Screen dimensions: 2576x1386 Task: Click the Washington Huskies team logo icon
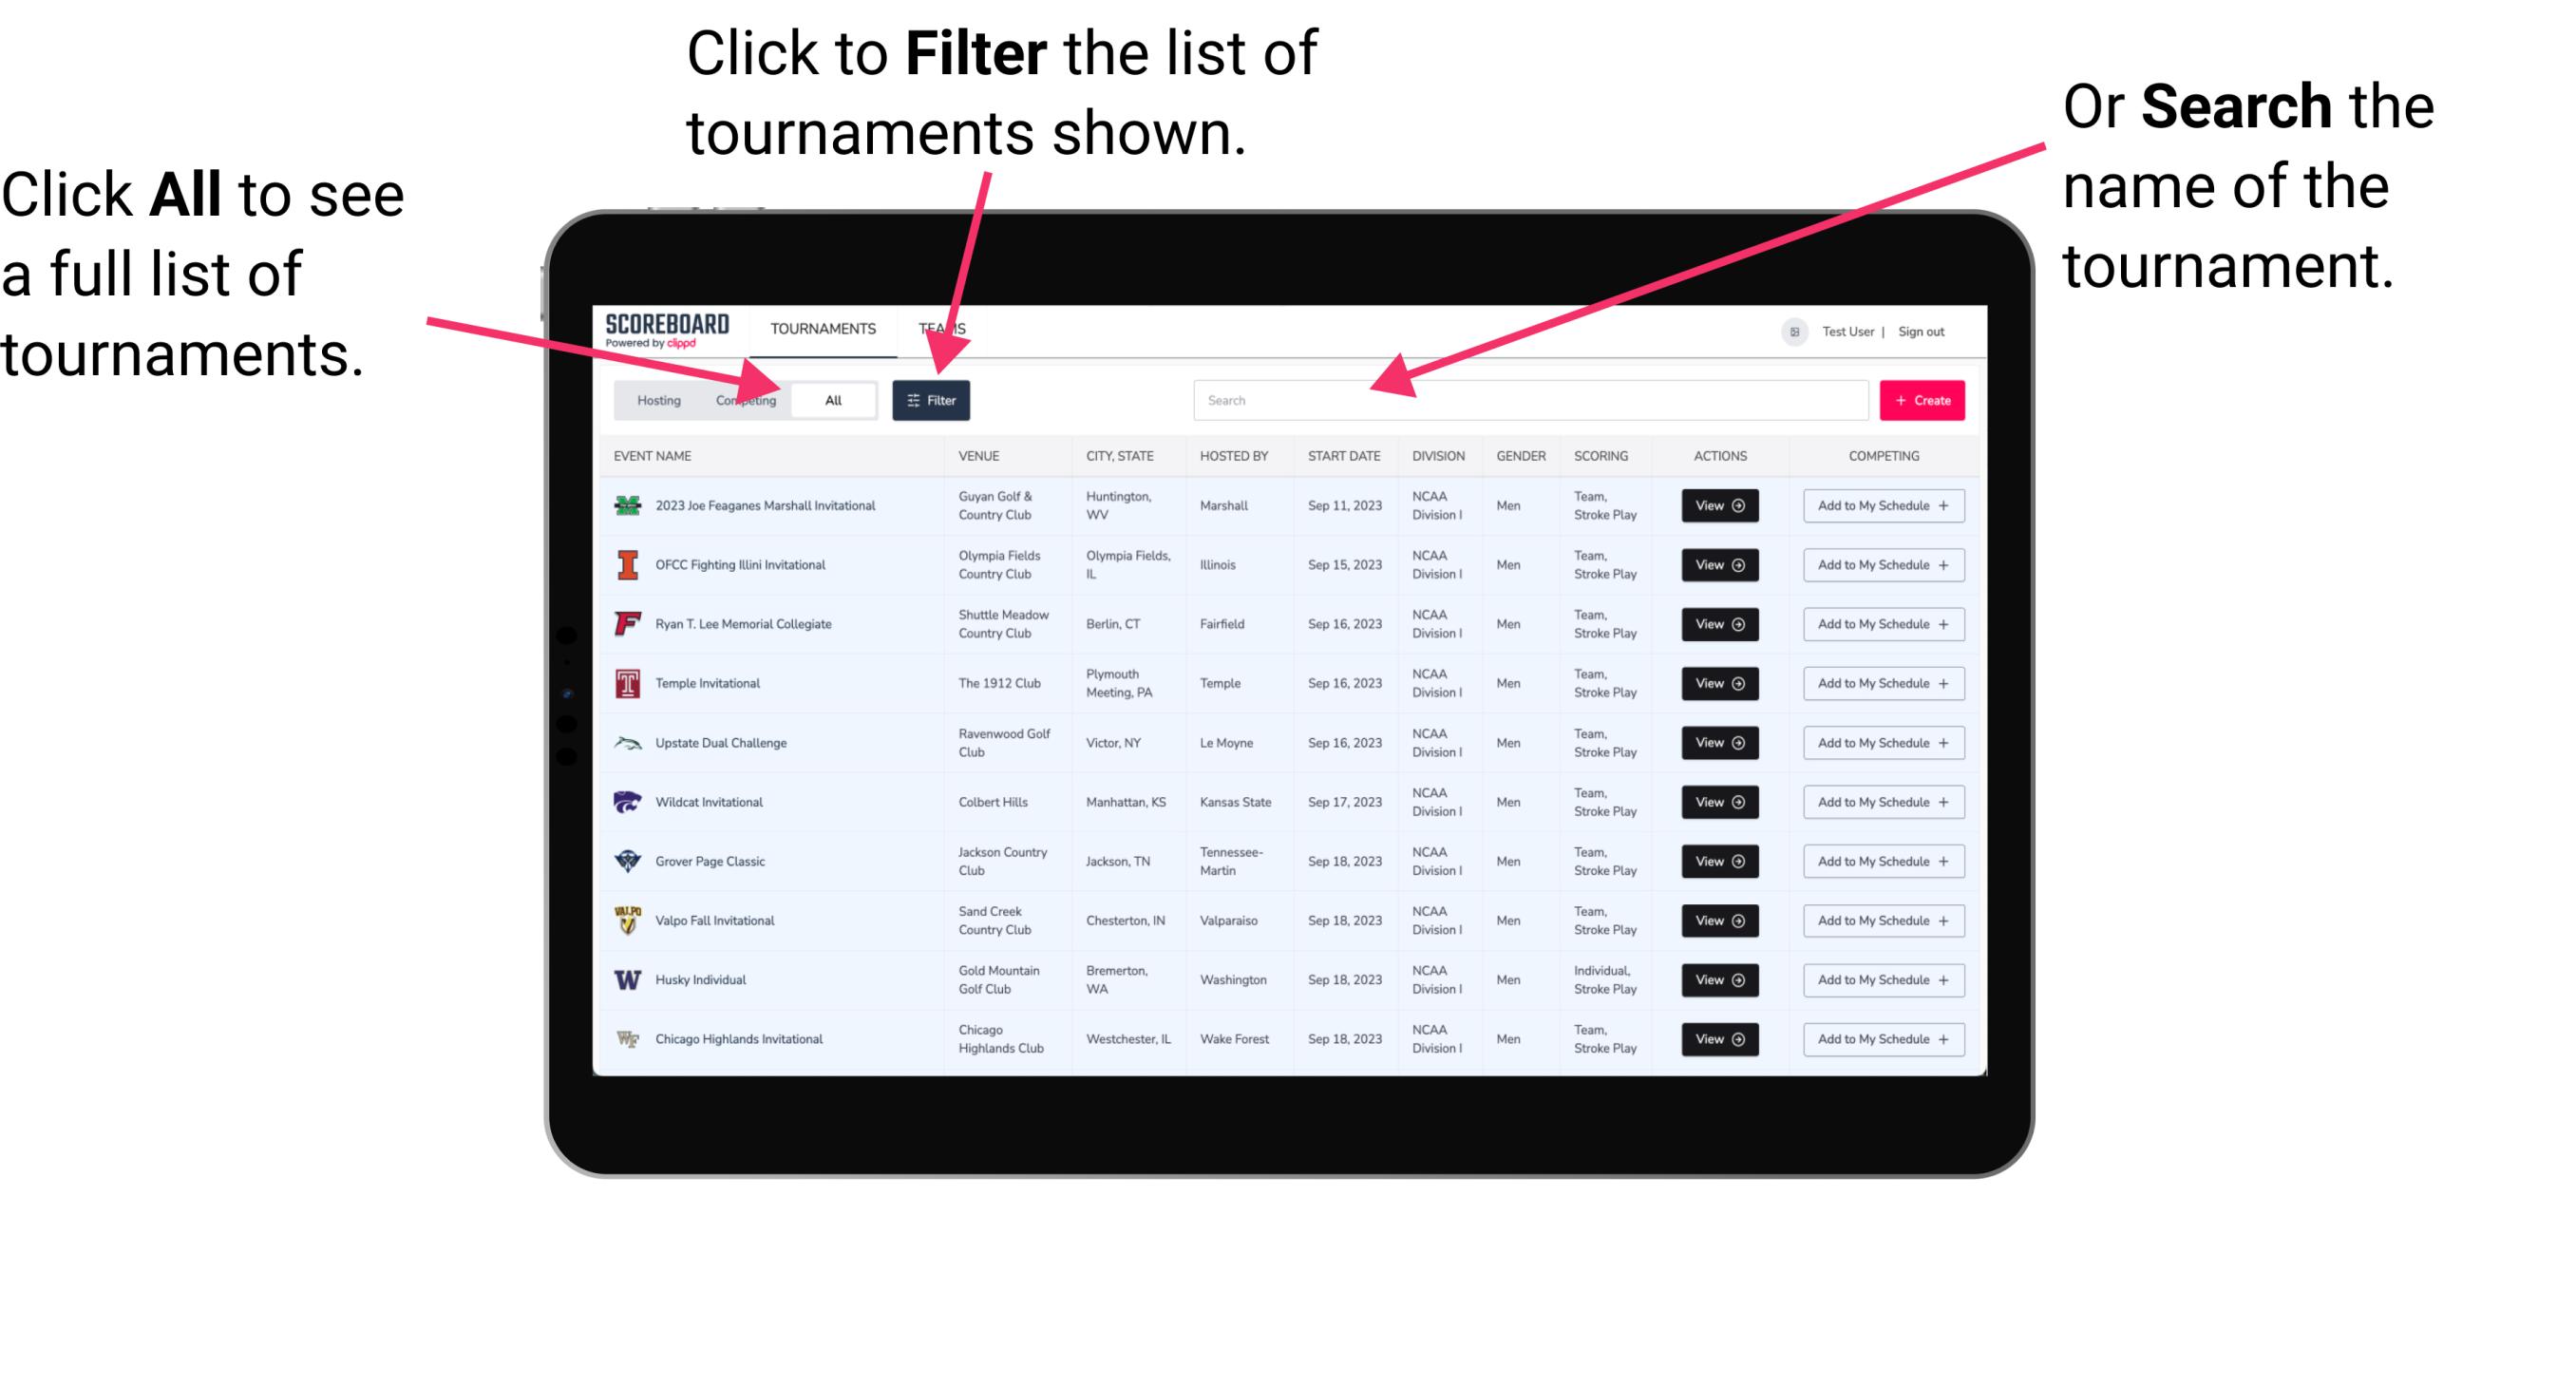tap(626, 979)
